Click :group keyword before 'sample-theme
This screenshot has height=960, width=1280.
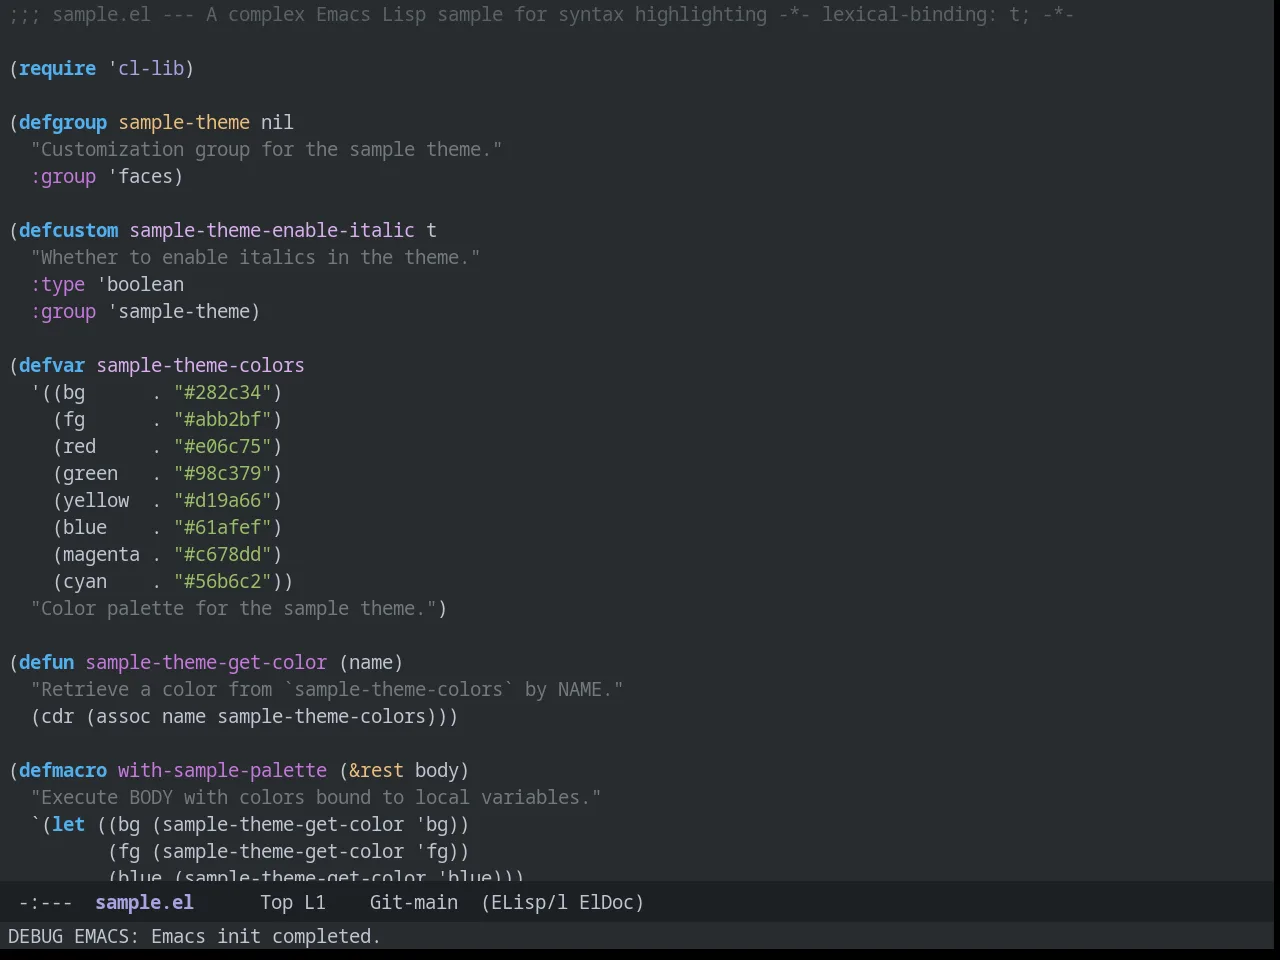click(x=63, y=311)
